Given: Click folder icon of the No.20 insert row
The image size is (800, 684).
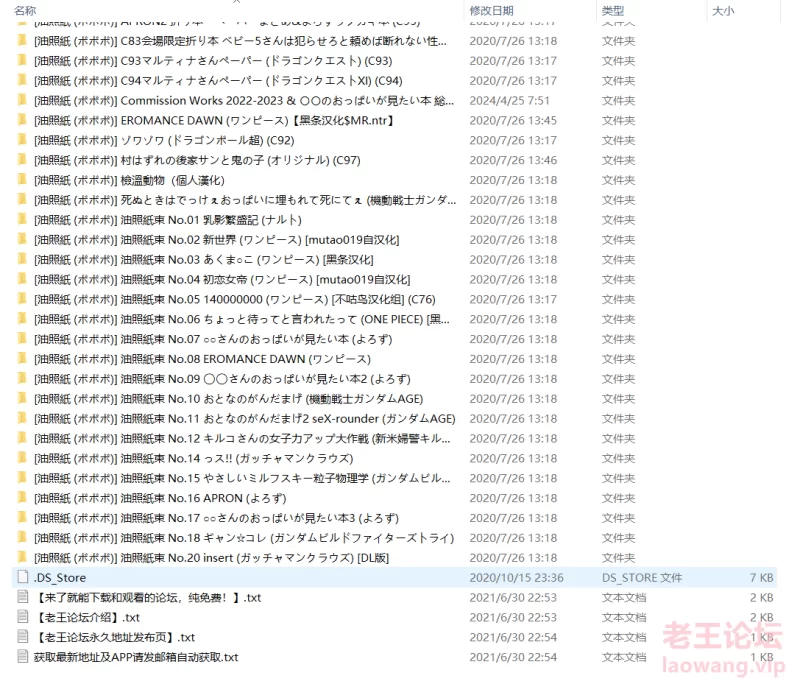Looking at the screenshot, I should 22,558.
